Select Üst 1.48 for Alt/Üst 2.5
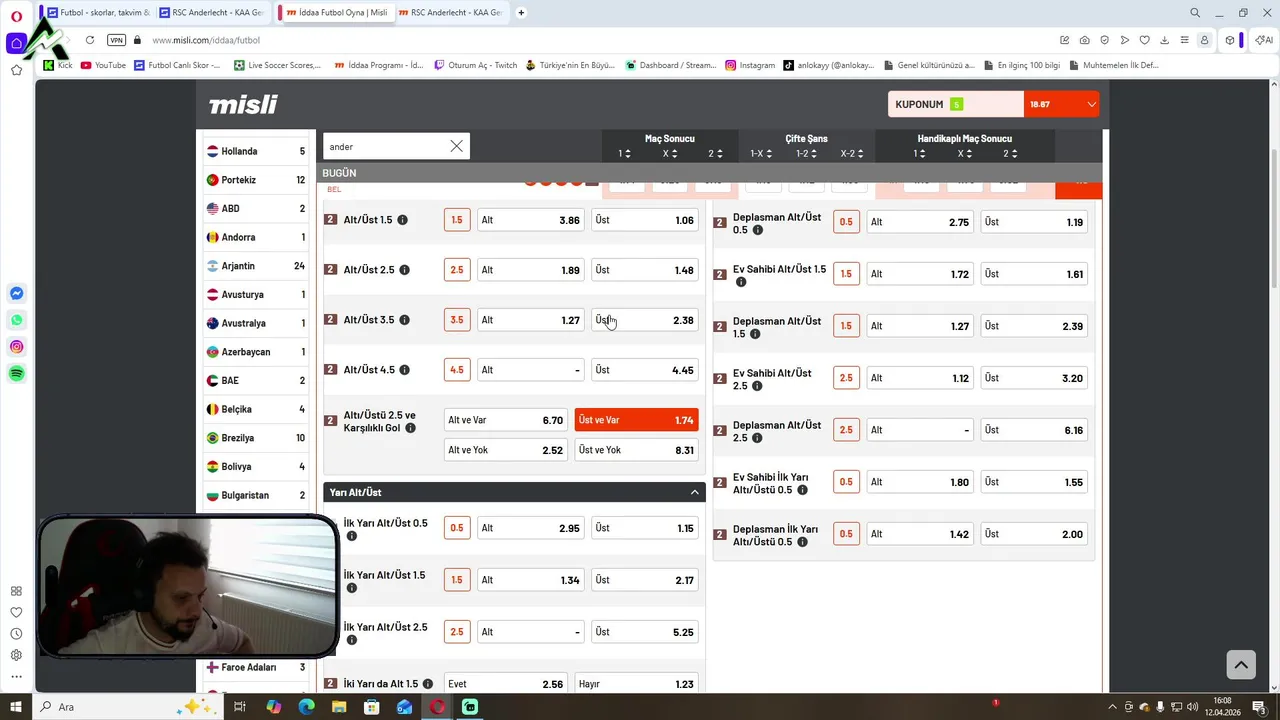The width and height of the screenshot is (1280, 720). tap(644, 270)
